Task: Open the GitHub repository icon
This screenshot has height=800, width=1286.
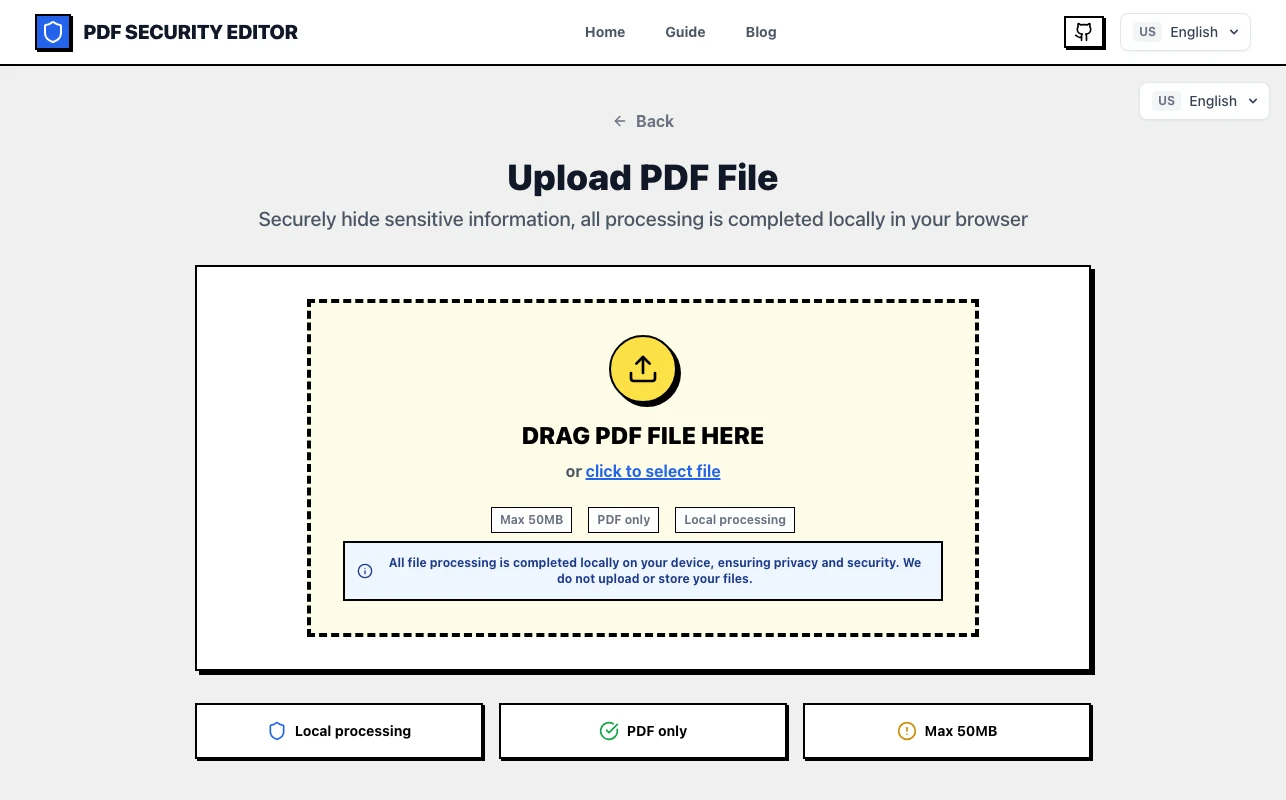Action: pos(1084,32)
